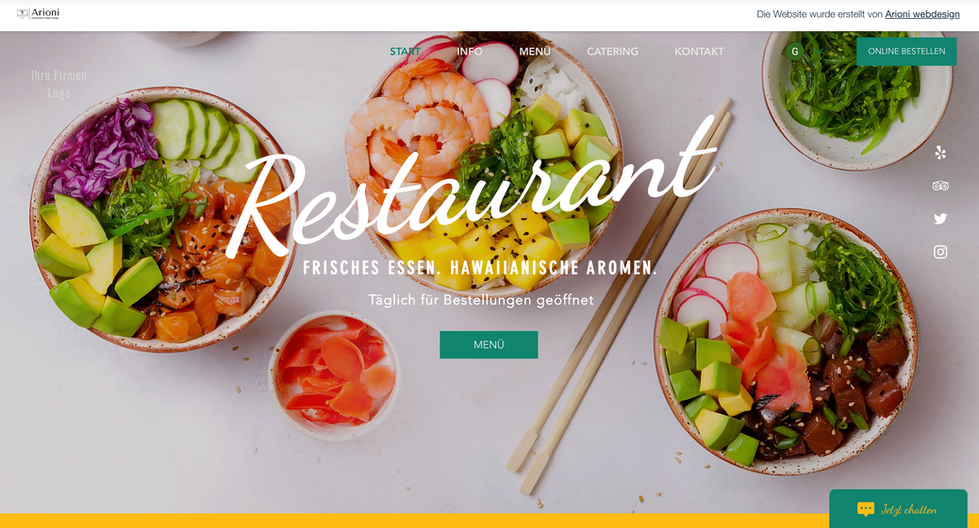
Task: Open the Instagram social icon
Action: [x=940, y=252]
